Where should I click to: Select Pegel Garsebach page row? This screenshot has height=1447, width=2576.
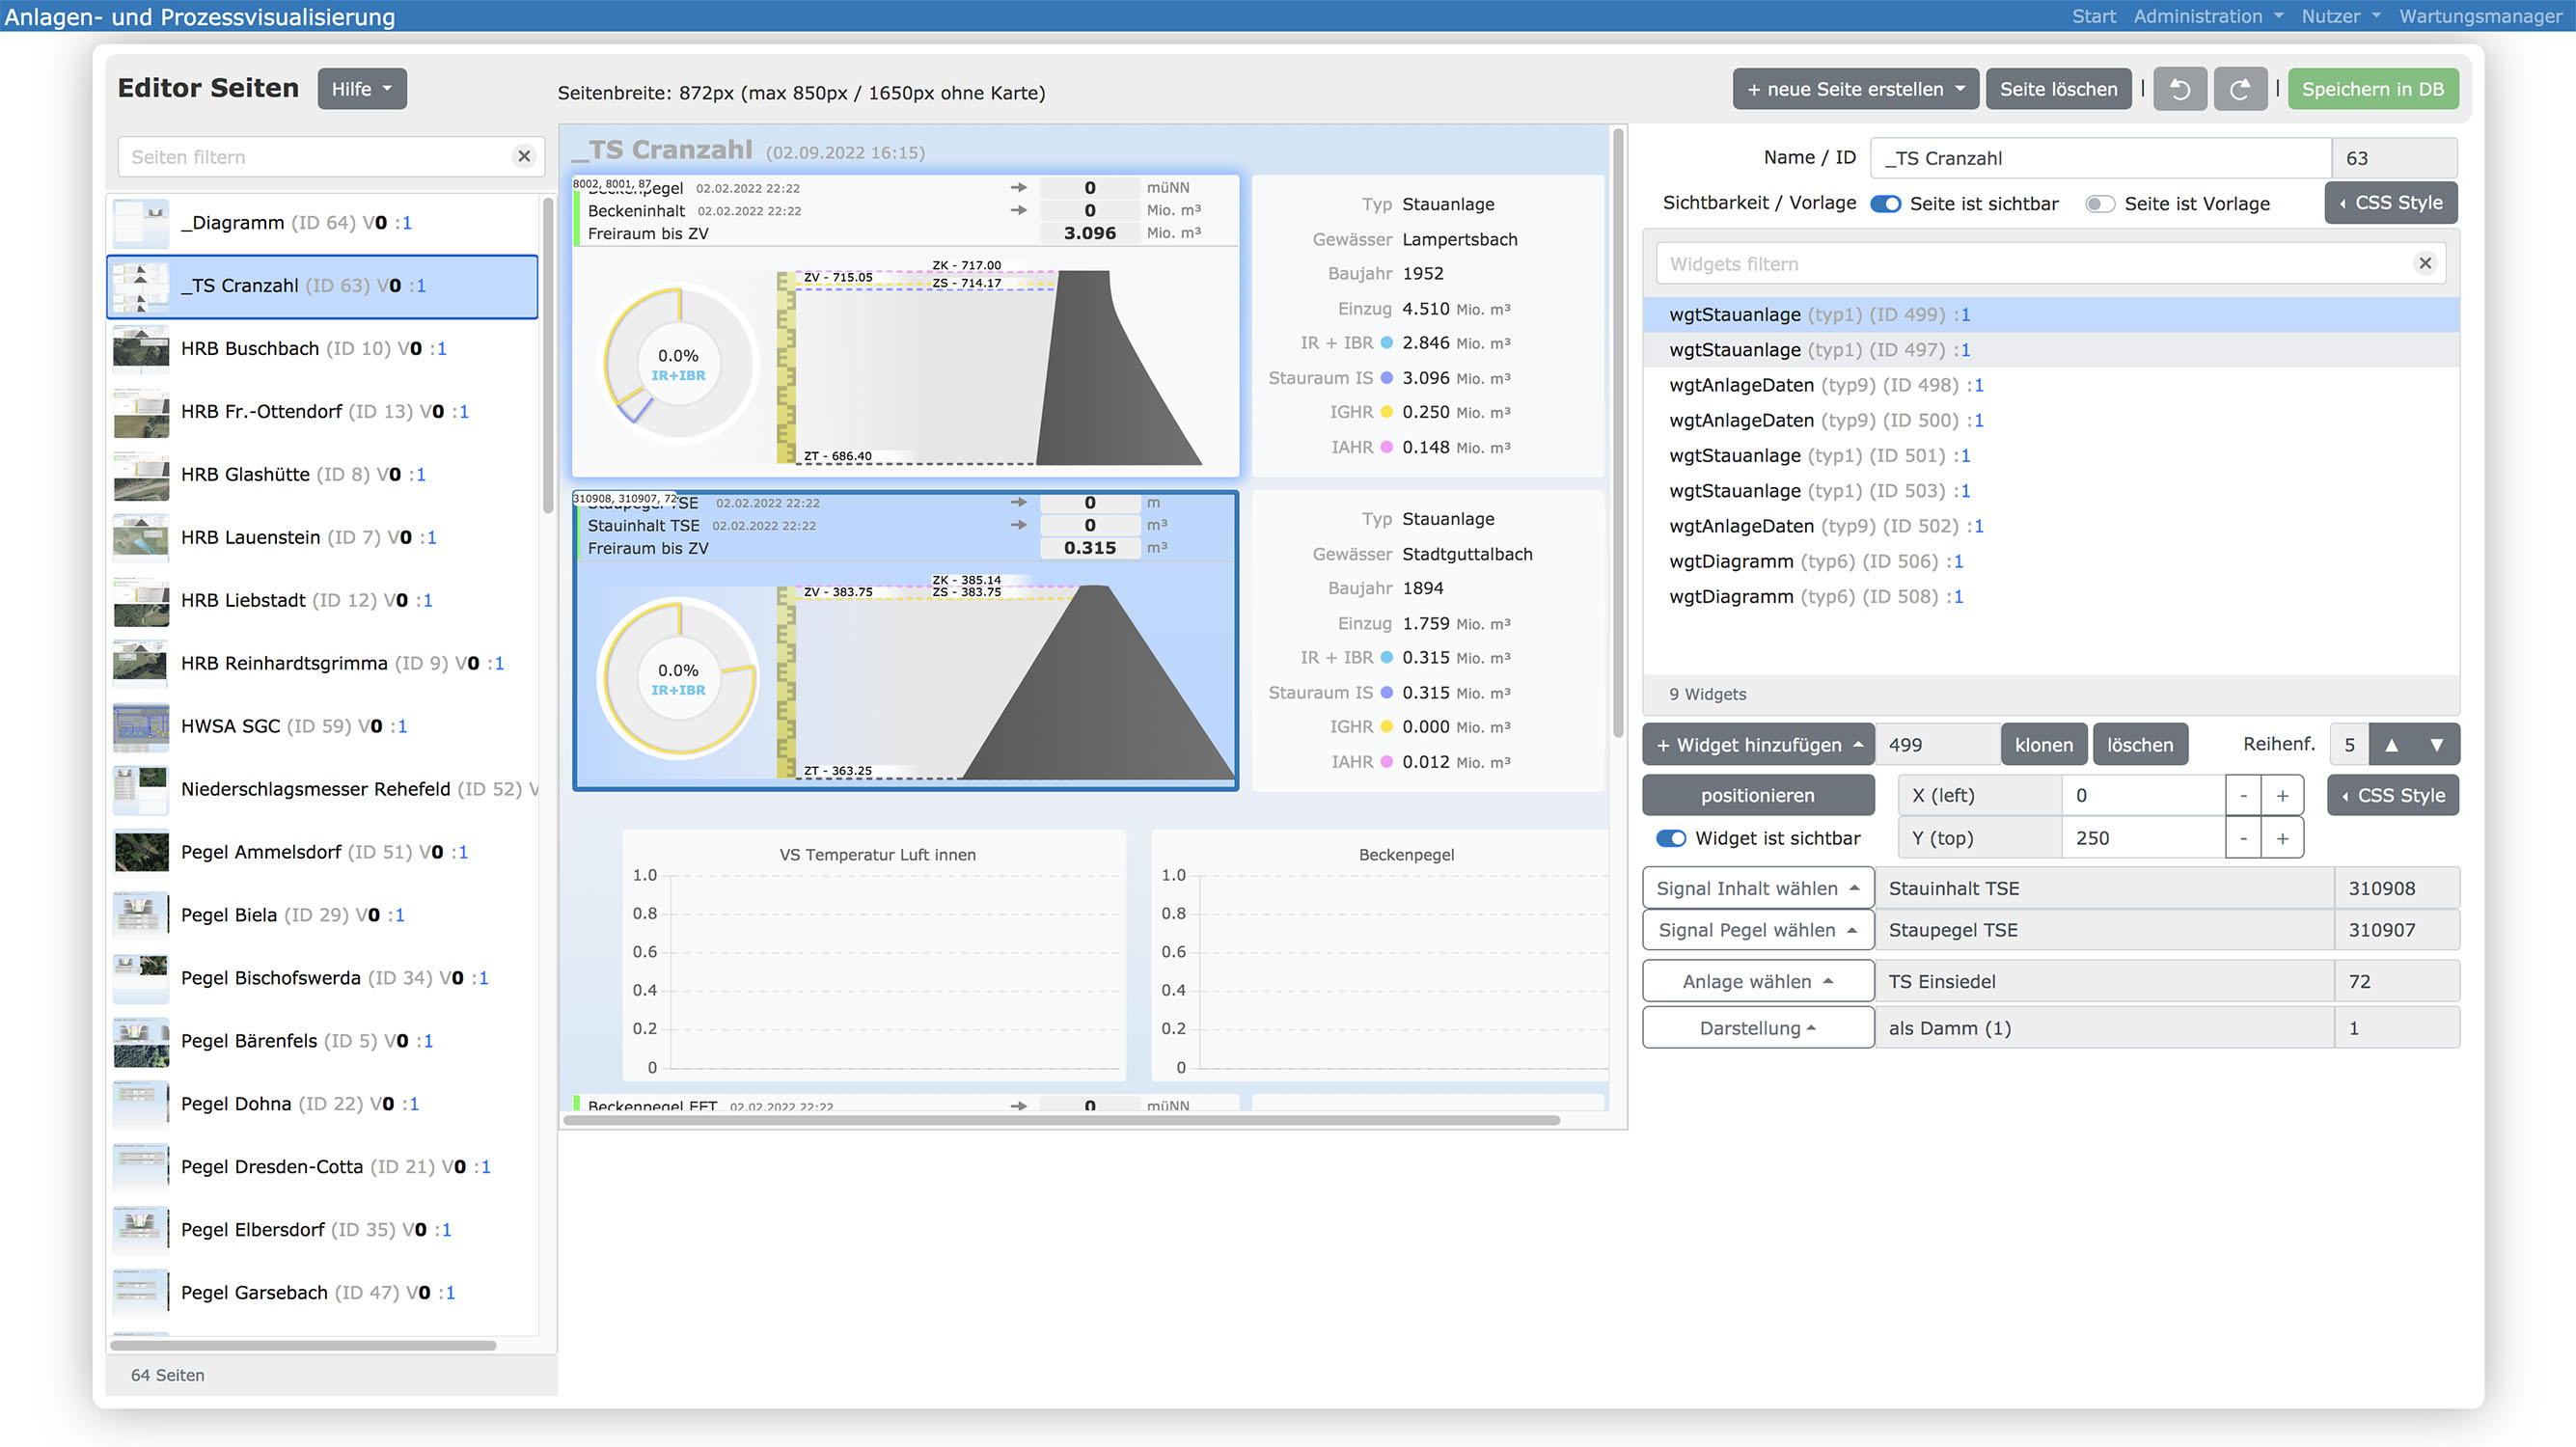coord(323,1293)
